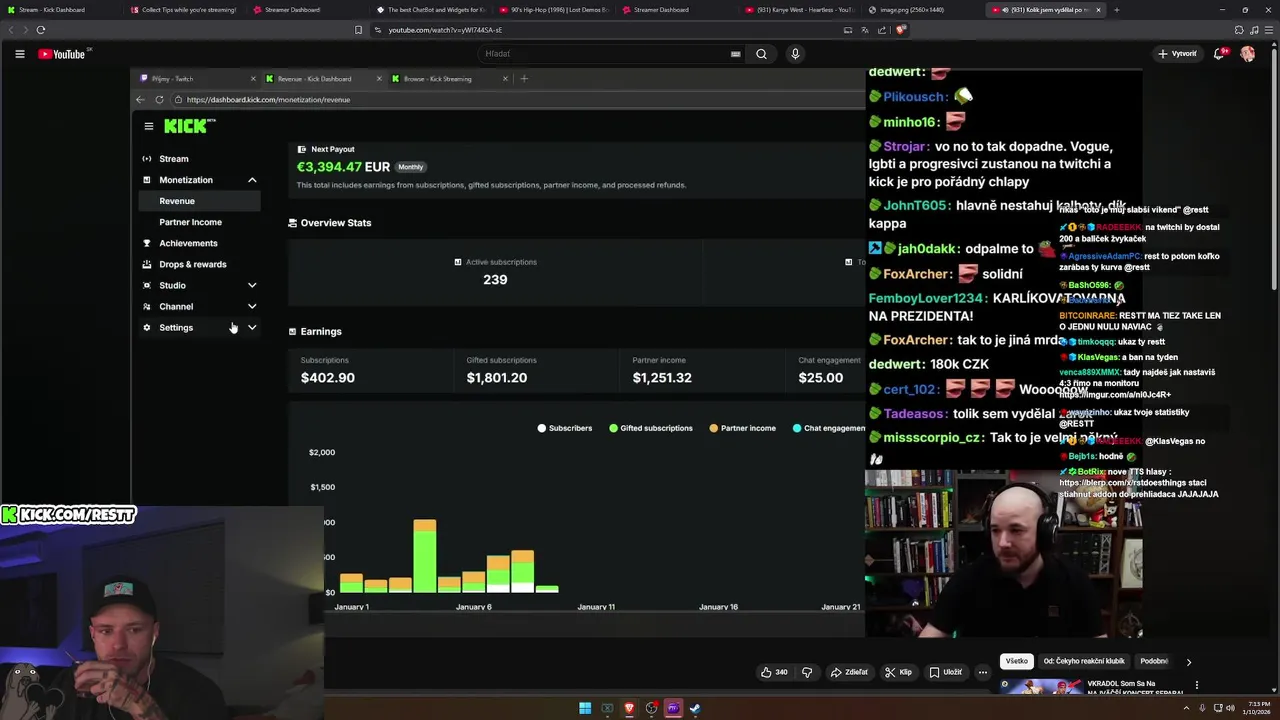Open the Windows Start button
1280x720 pixels.
coord(585,709)
